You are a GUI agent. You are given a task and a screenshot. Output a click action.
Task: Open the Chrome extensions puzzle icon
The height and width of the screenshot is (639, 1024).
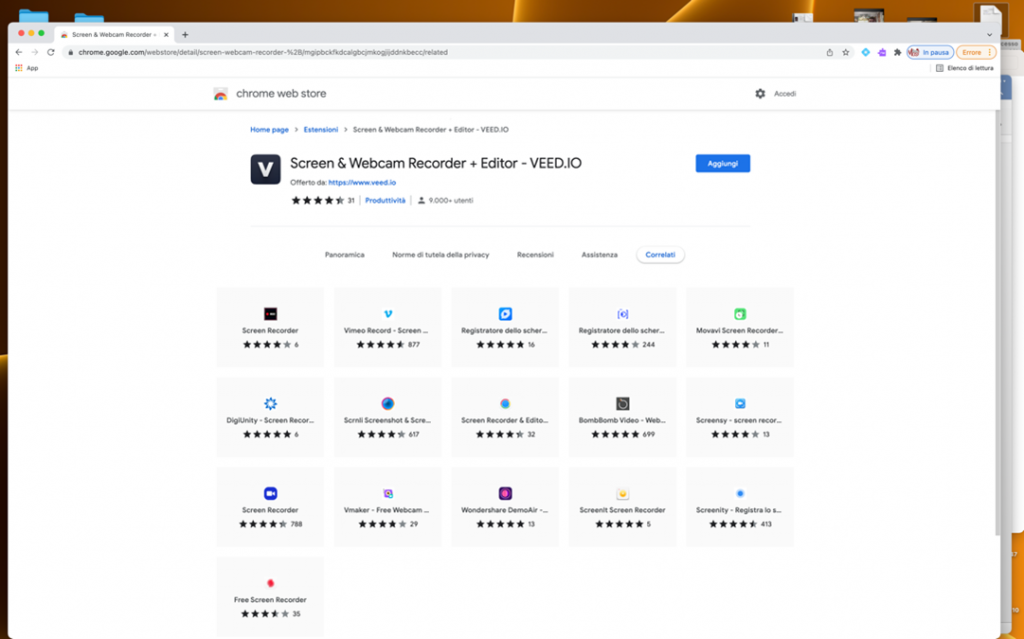click(x=897, y=52)
